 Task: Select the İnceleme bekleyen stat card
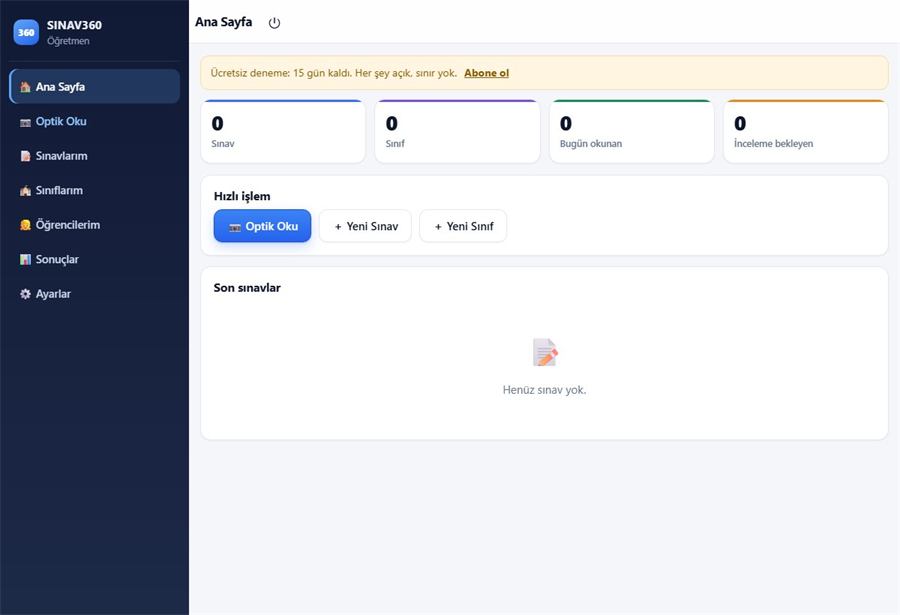(x=806, y=131)
